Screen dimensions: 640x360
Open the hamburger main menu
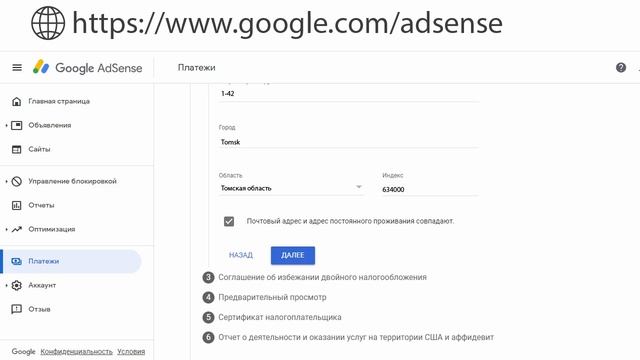(17, 68)
